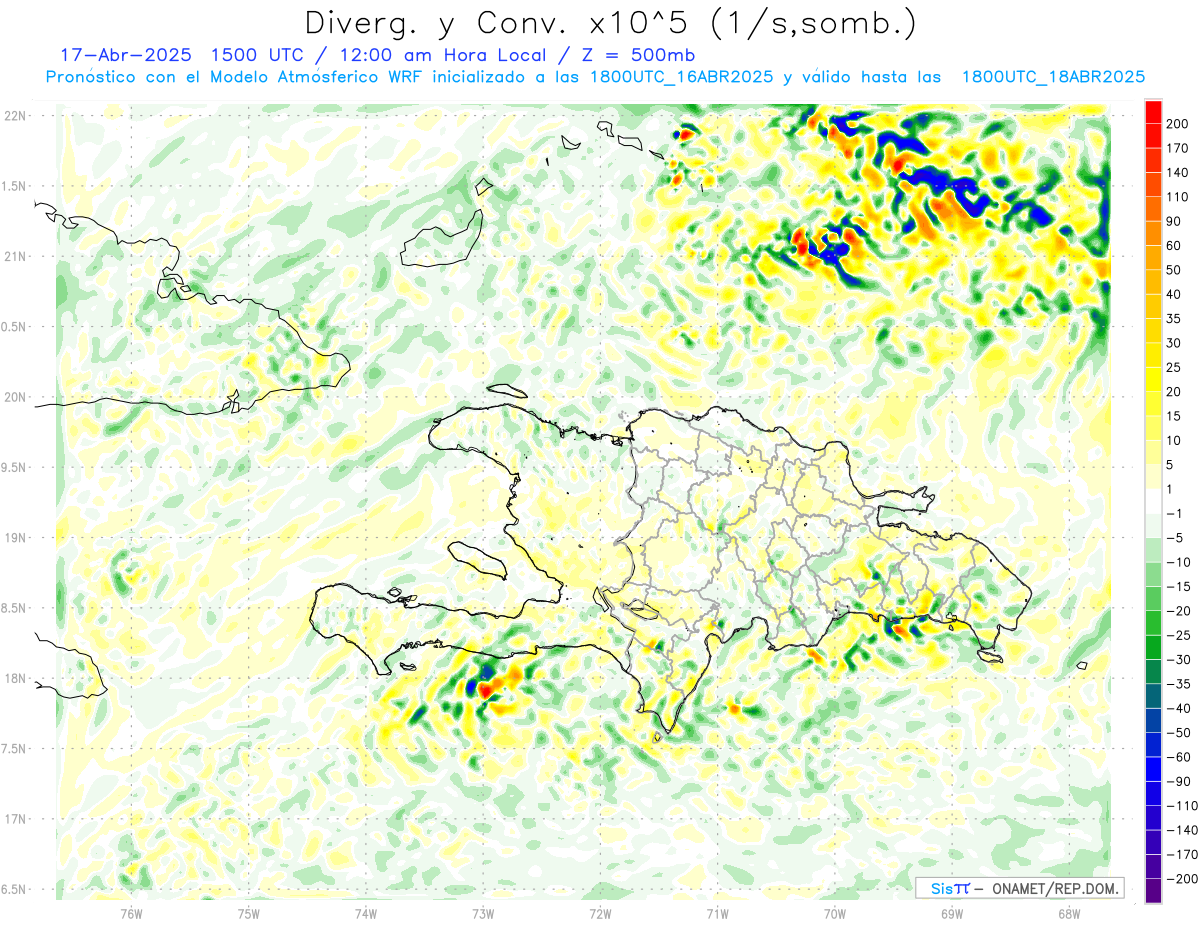Click the '1.5N' latitude label

[x=14, y=186]
